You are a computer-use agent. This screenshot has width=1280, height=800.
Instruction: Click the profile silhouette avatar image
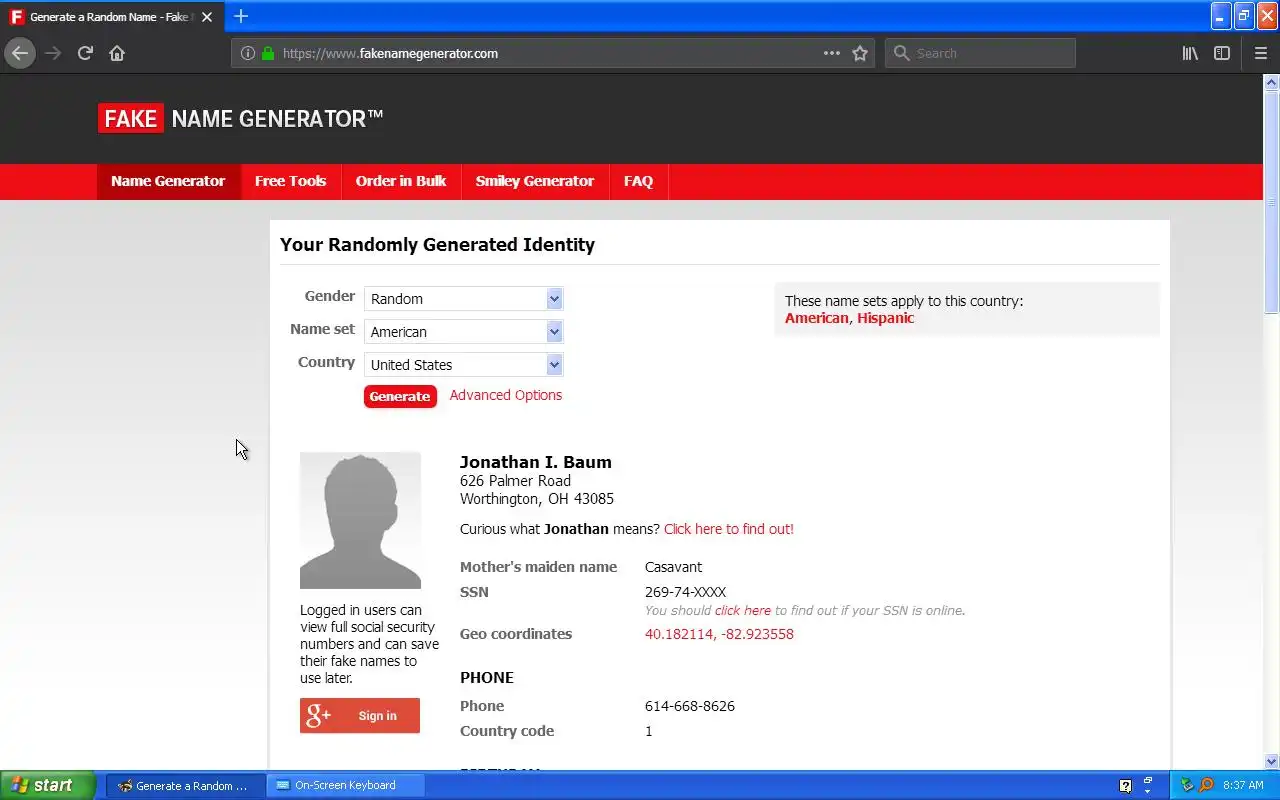click(x=360, y=520)
